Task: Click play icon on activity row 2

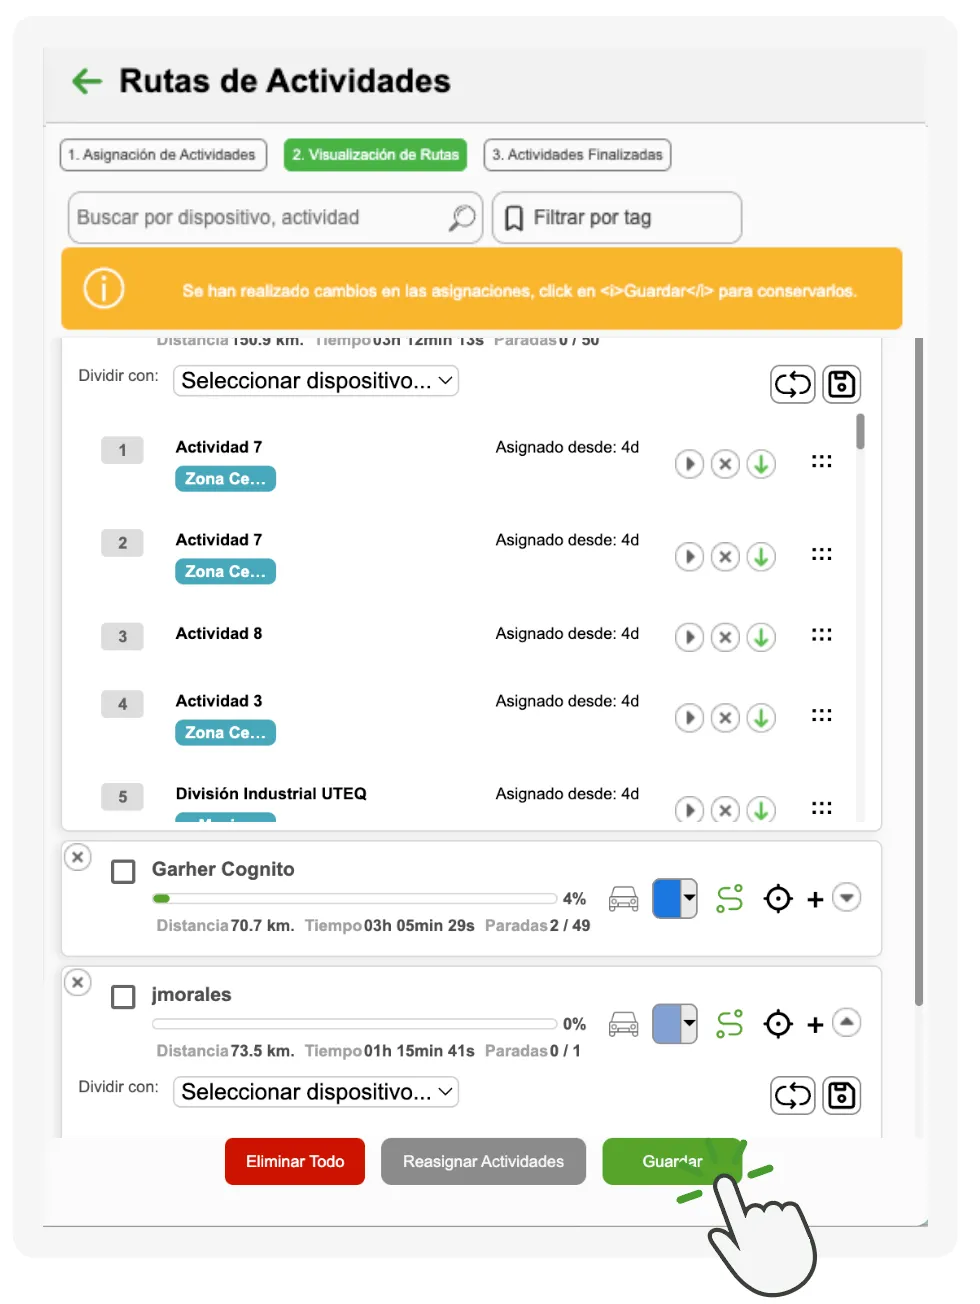Action: [x=689, y=557]
